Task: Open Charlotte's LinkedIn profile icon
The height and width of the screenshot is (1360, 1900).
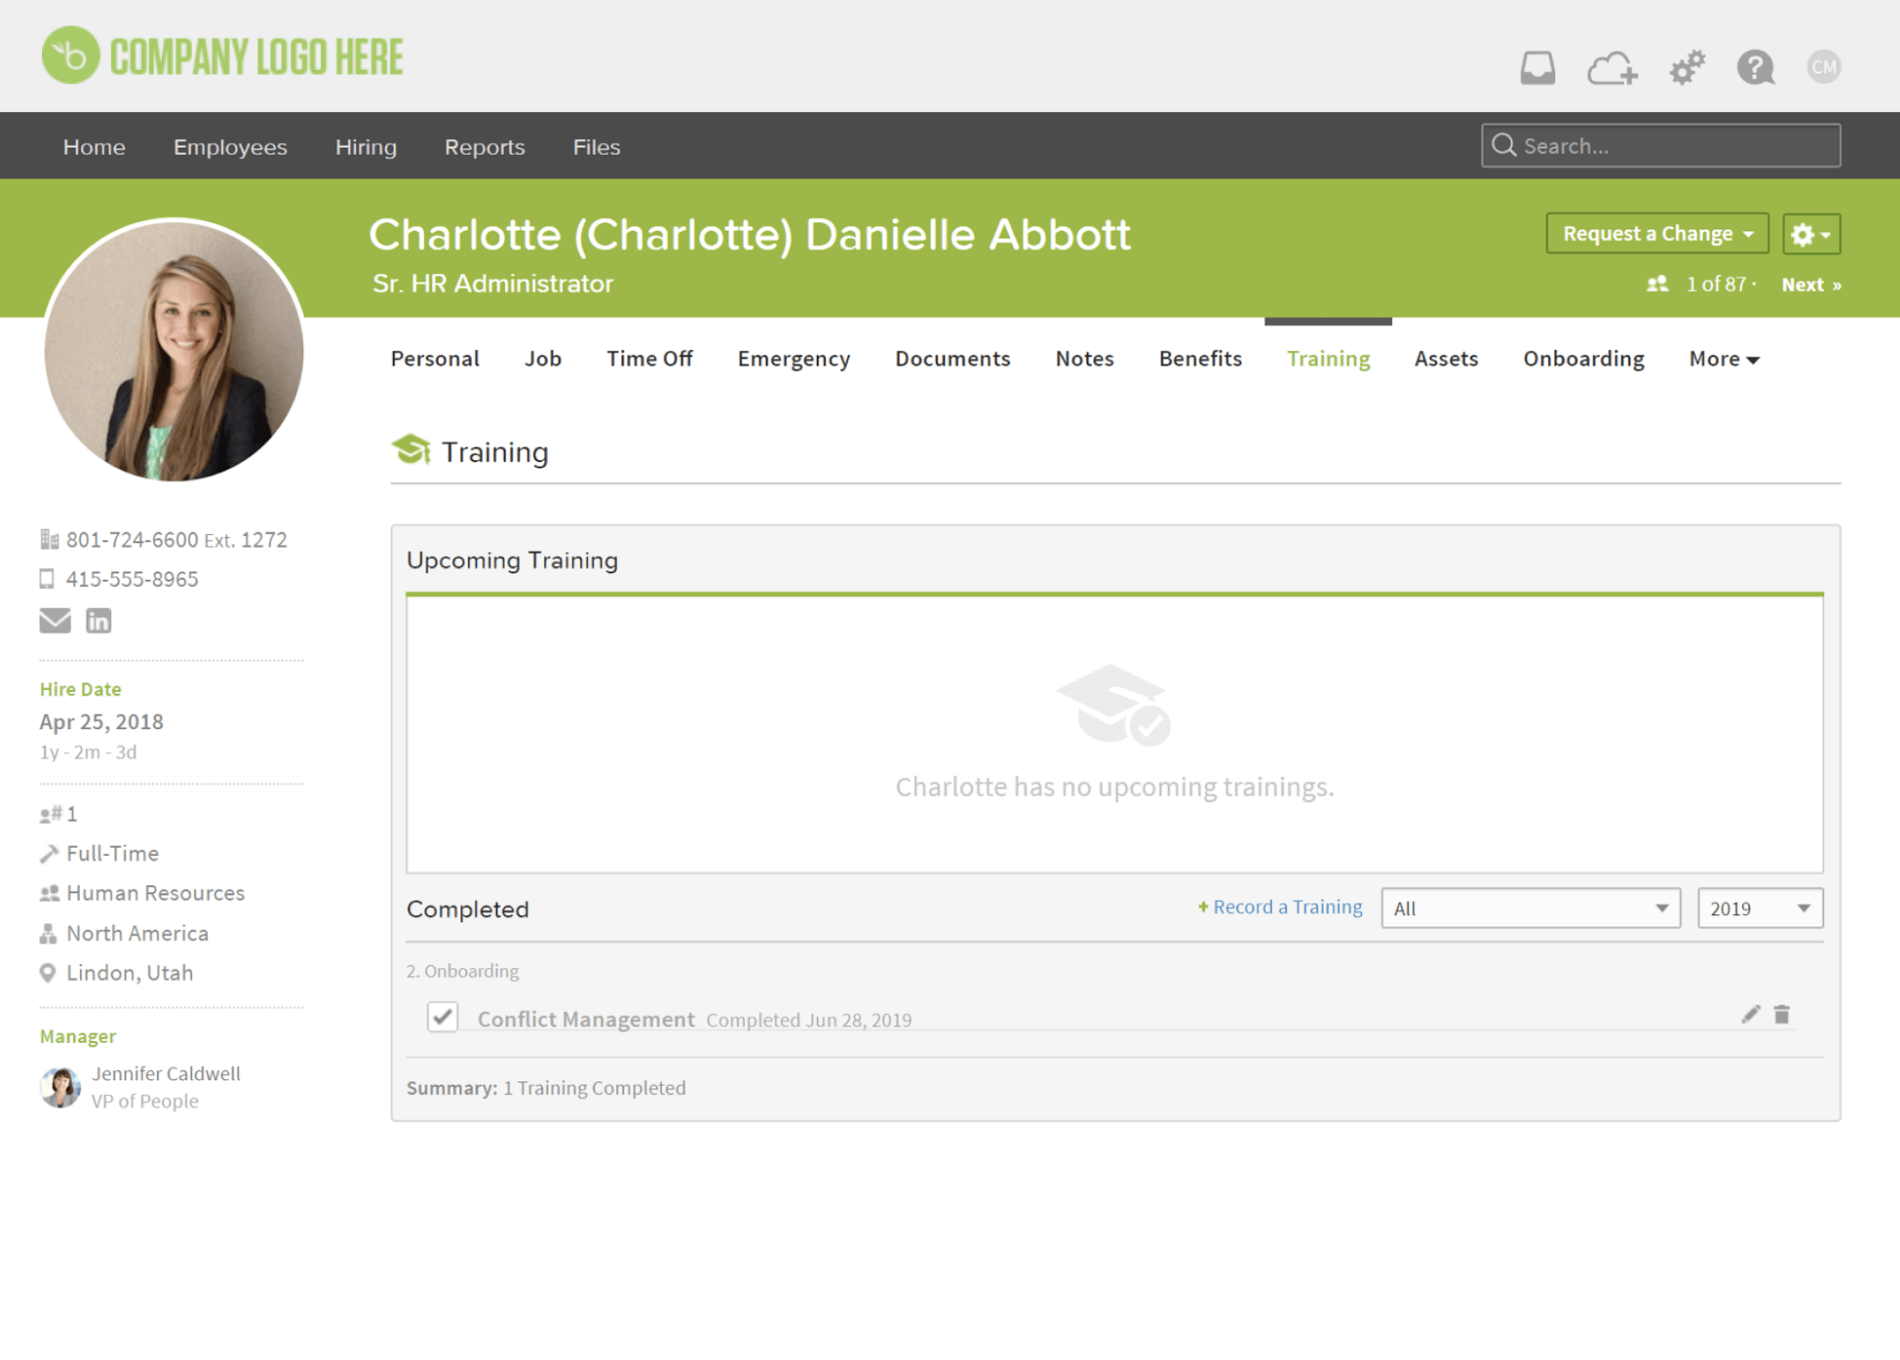Action: (x=98, y=621)
